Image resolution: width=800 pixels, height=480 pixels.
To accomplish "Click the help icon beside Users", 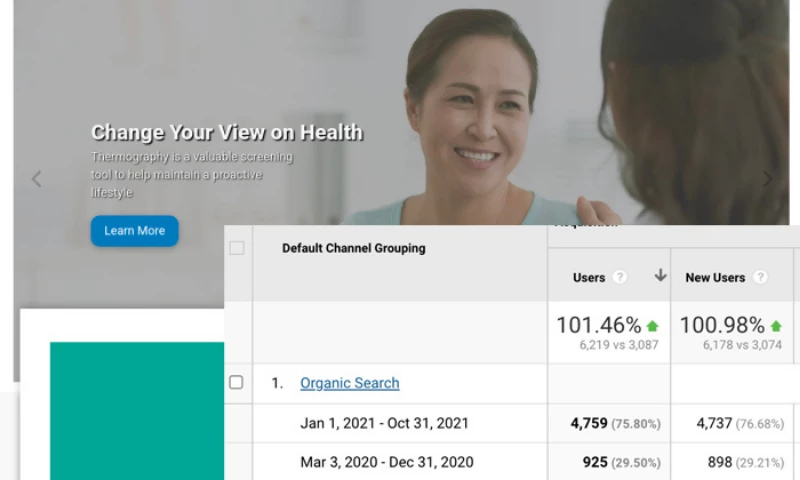I will click(x=620, y=277).
